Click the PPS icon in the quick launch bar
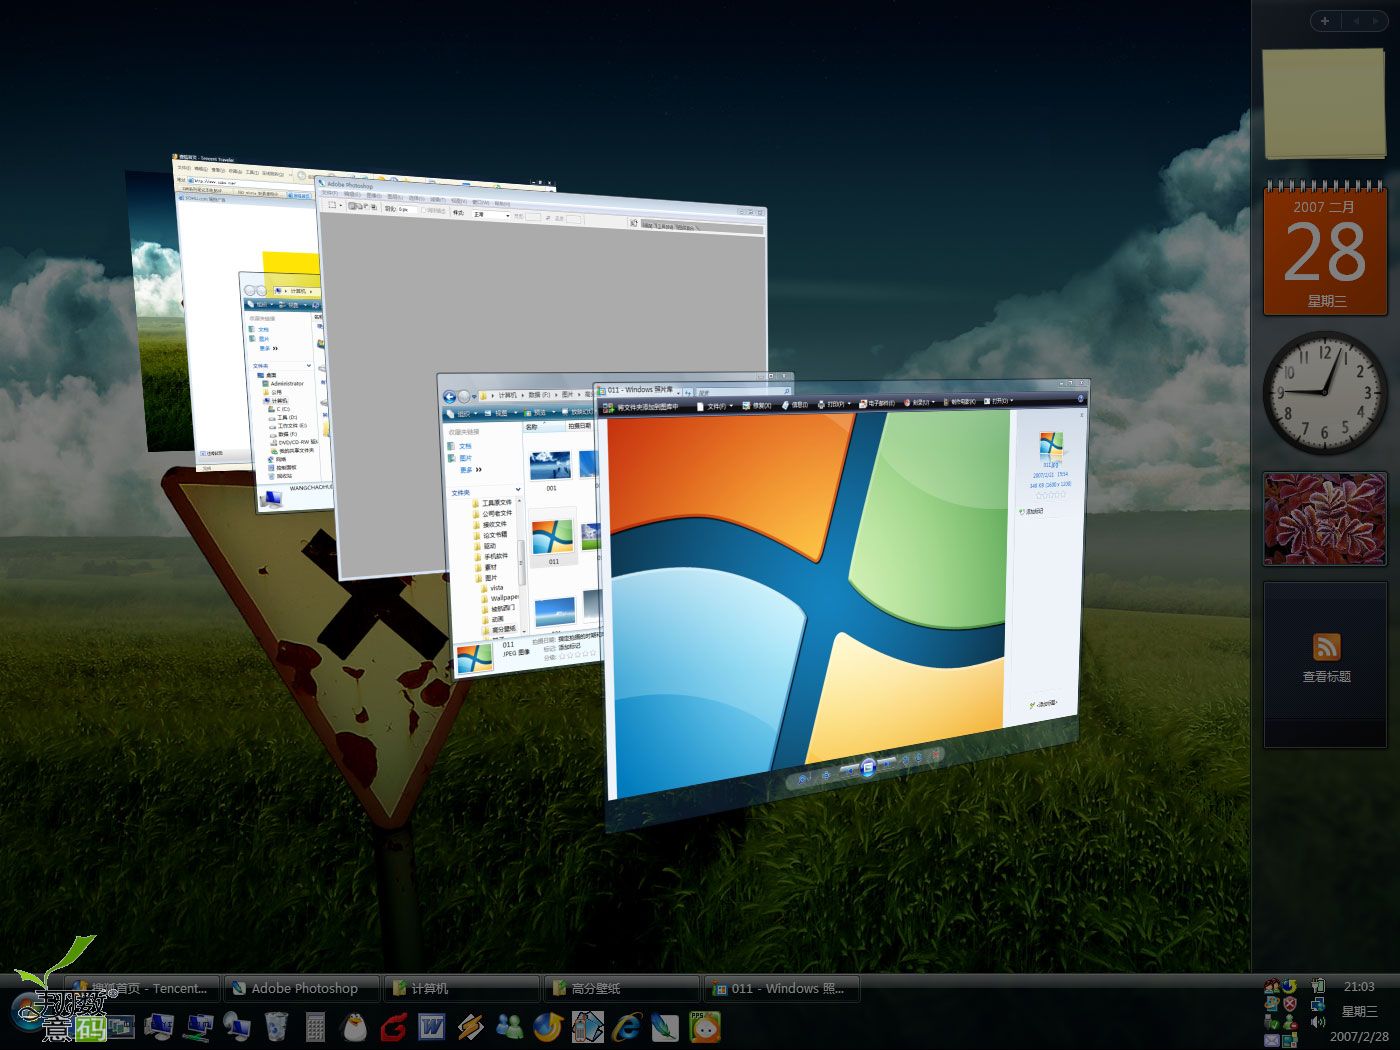 [705, 1026]
